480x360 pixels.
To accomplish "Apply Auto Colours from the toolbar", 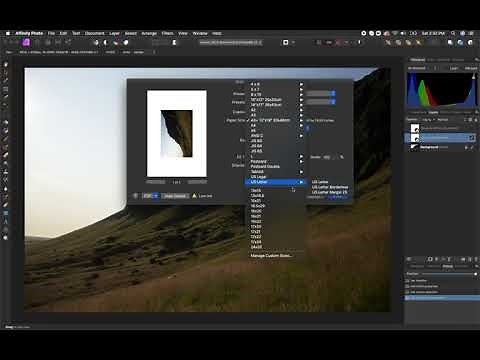I will click(x=116, y=42).
